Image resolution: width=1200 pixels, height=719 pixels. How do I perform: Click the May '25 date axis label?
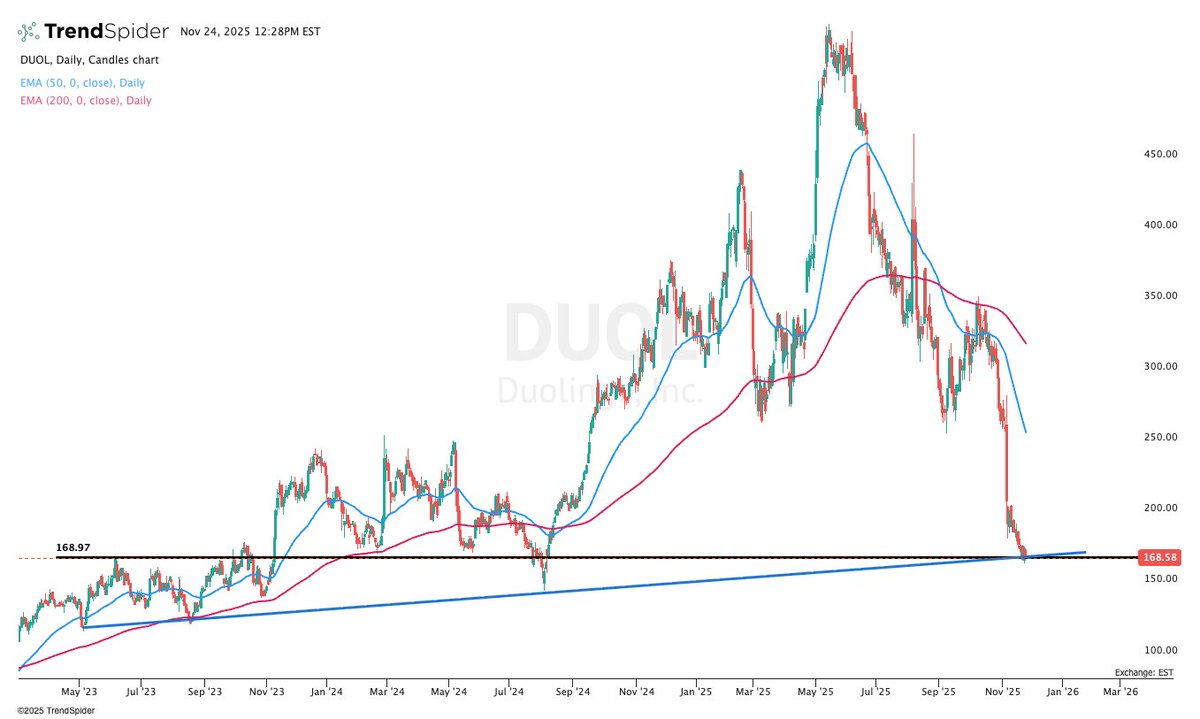tap(817, 691)
